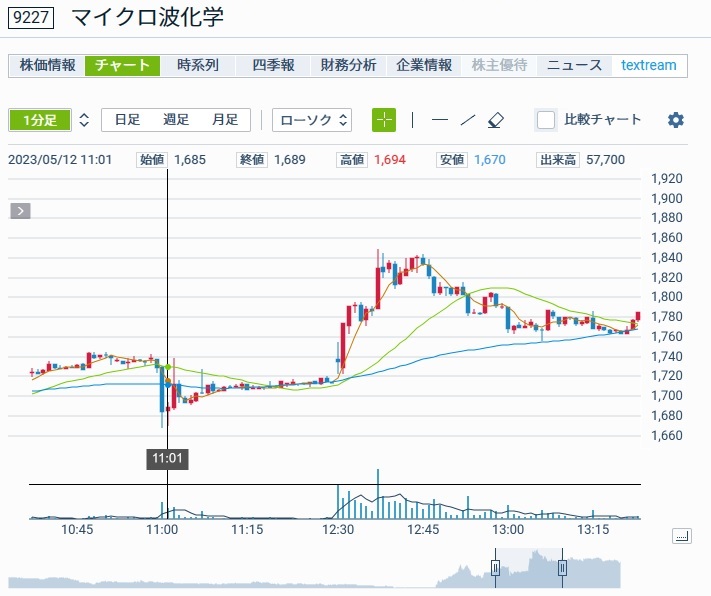This screenshot has width=711, height=596.
Task: Select the diagonal trend line tool
Action: (x=467, y=120)
